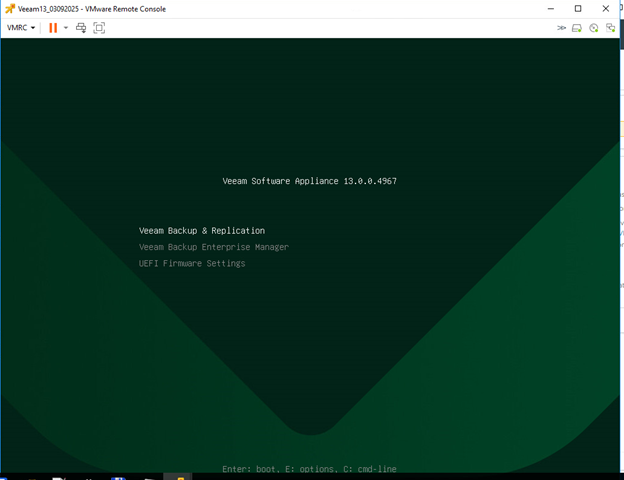
Task: Select Veeam Backup & Replication boot entry
Action: coord(202,231)
